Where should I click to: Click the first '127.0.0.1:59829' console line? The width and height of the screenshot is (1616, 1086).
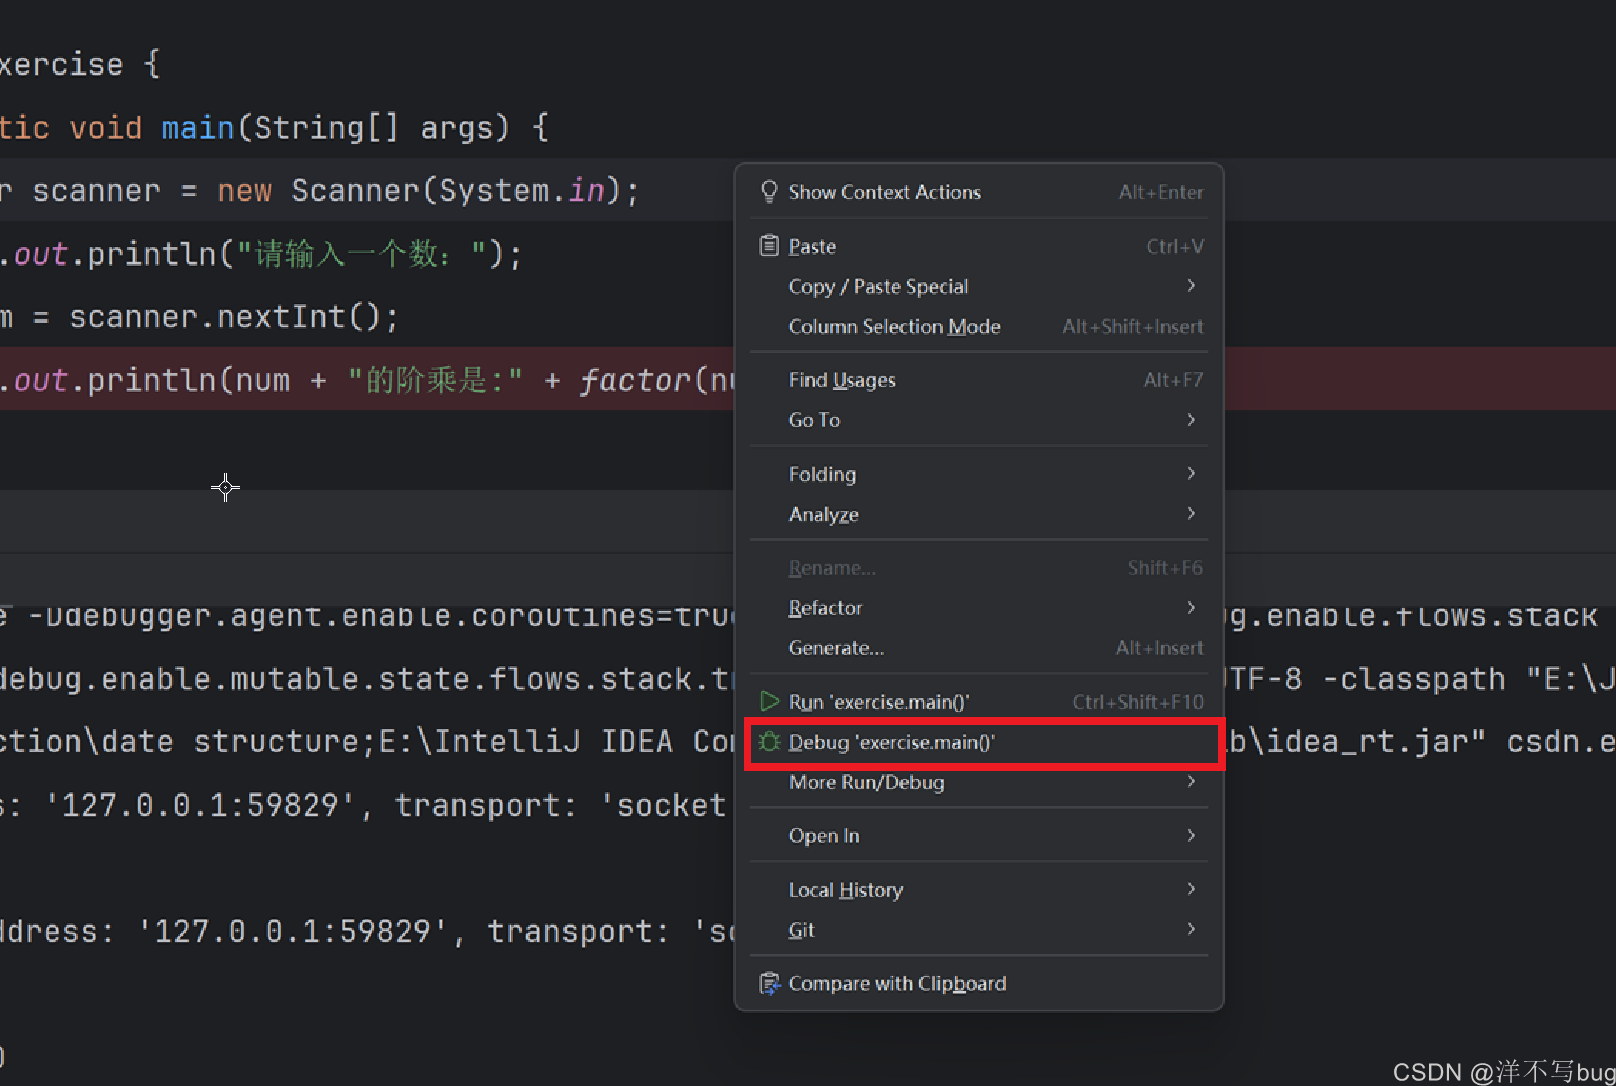click(200, 806)
